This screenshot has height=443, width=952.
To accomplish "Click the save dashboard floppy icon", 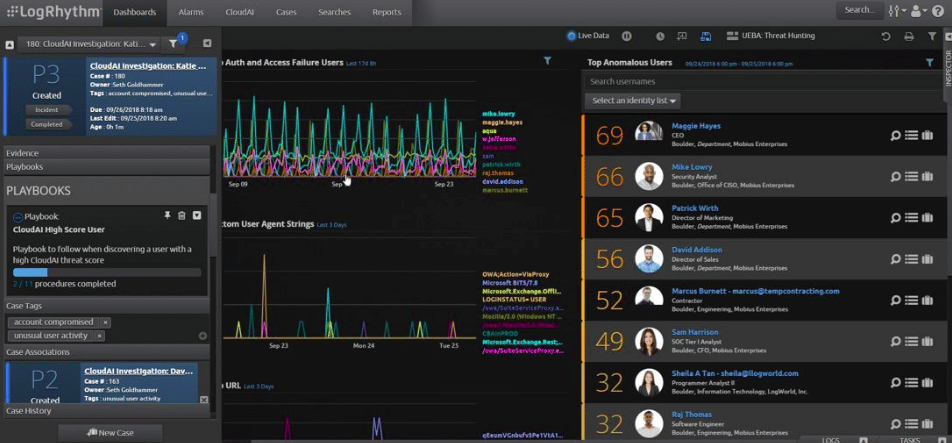I will 706,36.
